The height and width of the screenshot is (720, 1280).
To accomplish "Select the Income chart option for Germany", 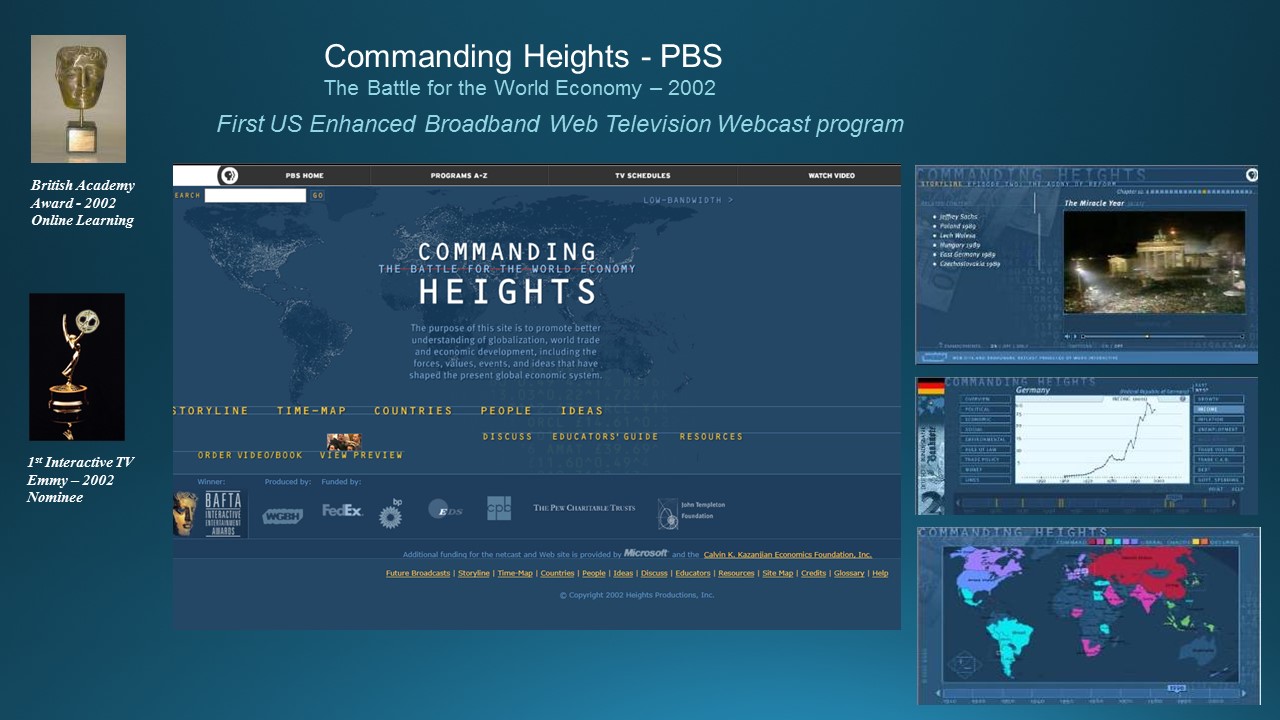I will [1219, 409].
